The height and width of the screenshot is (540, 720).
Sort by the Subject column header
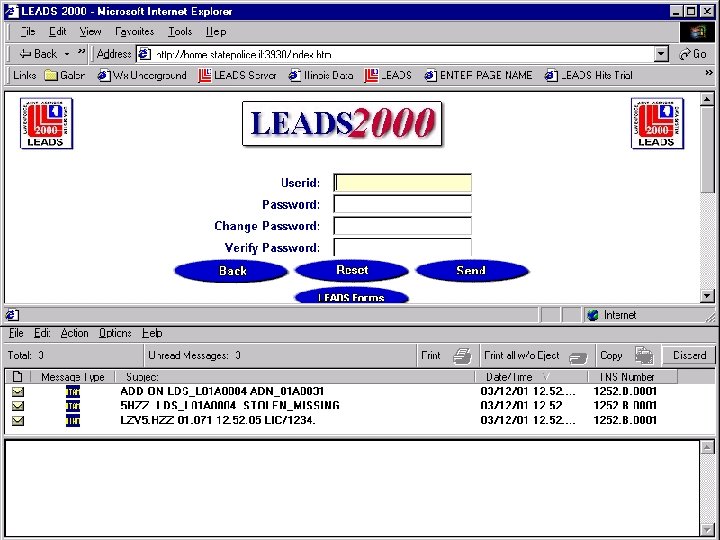[294, 377]
